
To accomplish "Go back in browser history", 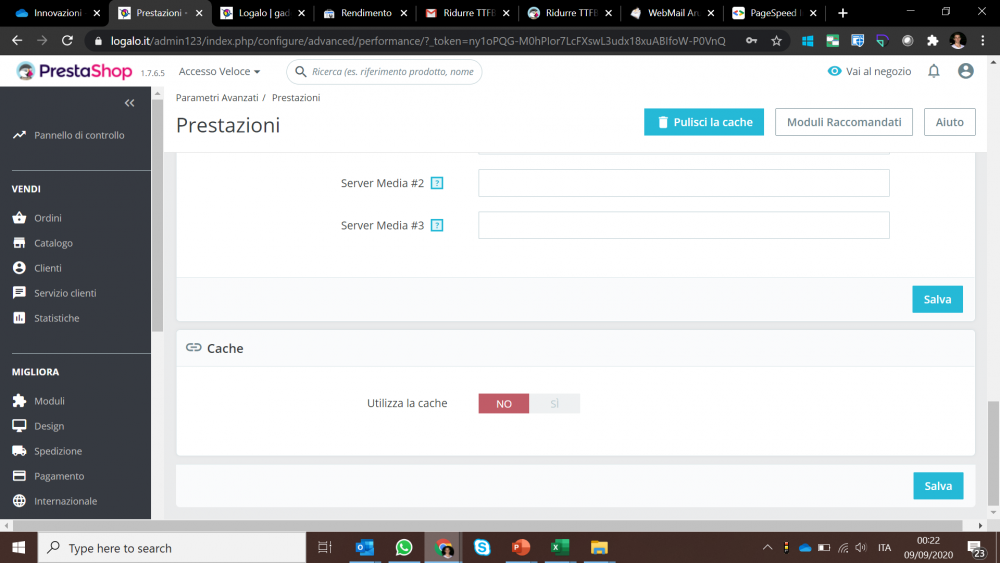I will point(17,41).
